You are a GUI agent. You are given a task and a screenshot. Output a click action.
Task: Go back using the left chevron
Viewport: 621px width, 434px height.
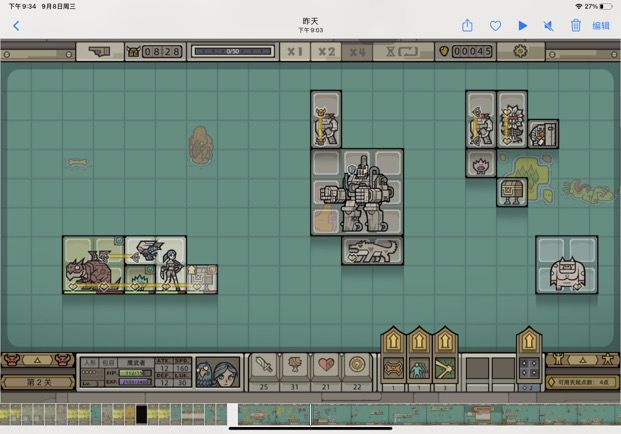[x=16, y=25]
